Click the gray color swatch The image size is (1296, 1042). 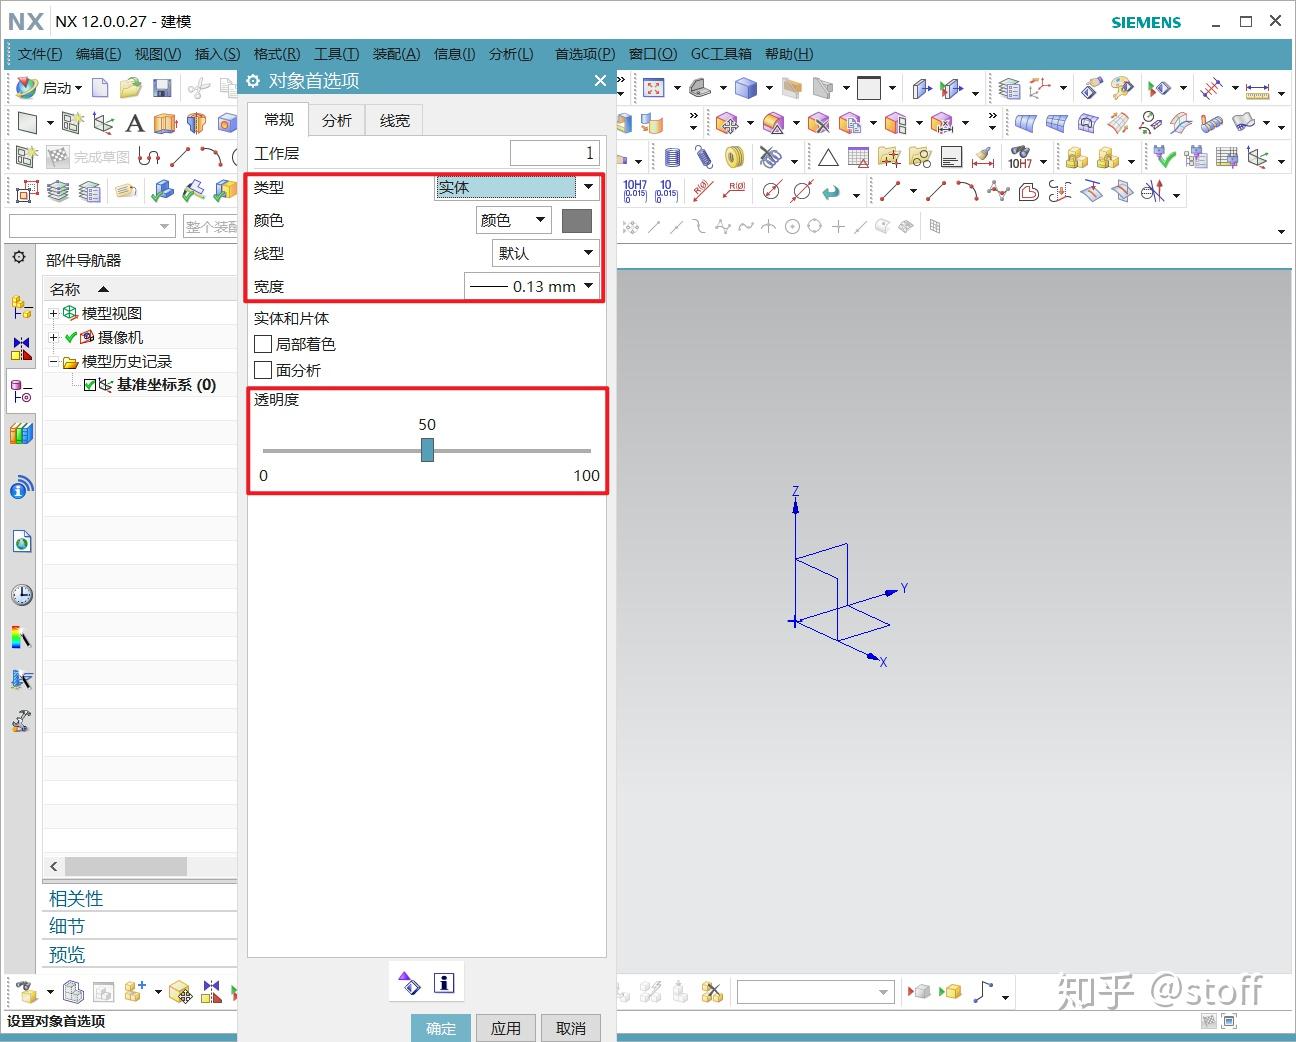click(577, 221)
